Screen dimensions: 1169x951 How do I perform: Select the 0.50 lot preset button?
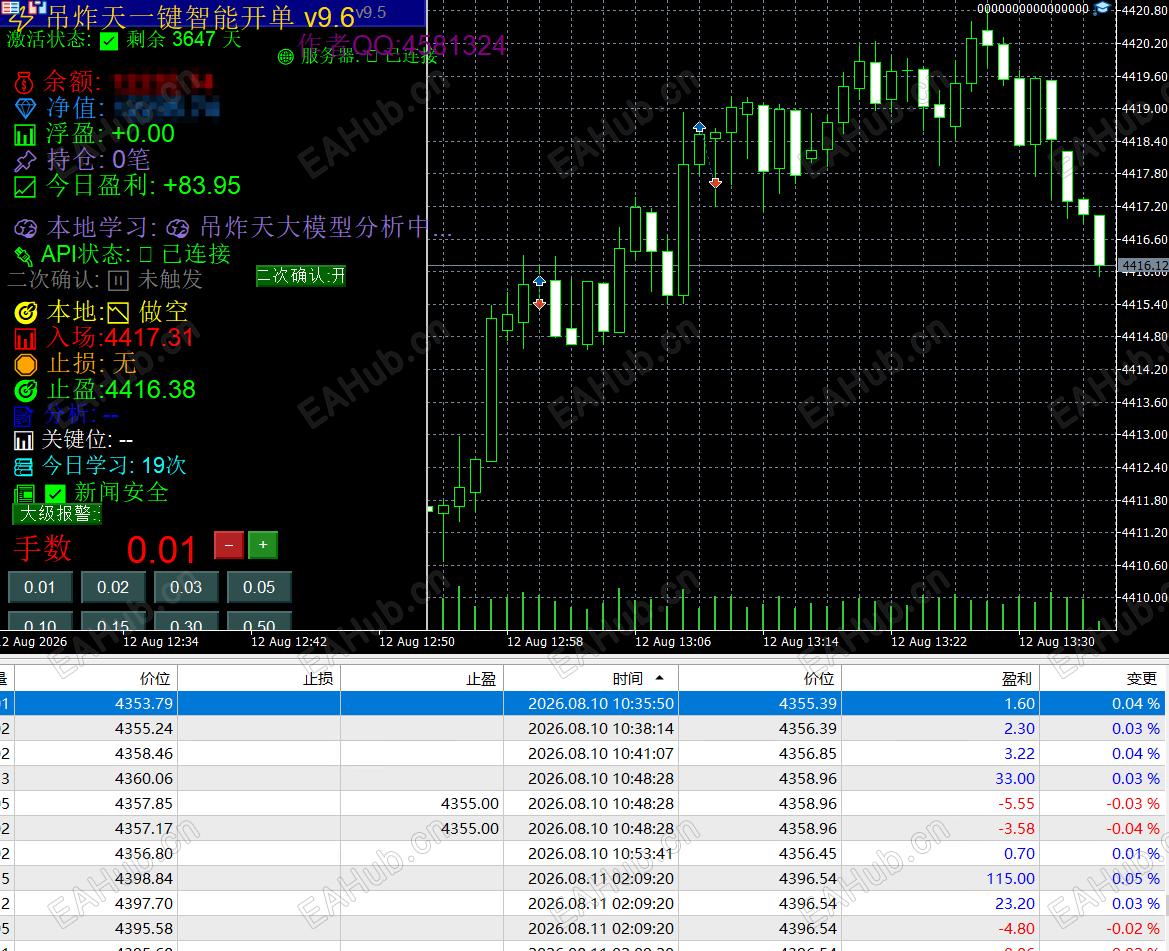point(259,622)
